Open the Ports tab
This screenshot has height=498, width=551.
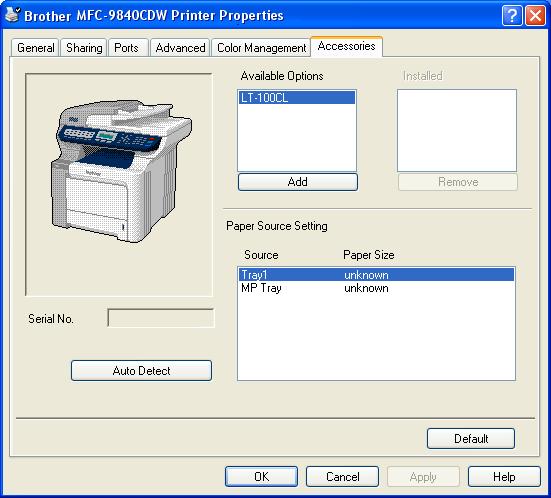click(126, 48)
